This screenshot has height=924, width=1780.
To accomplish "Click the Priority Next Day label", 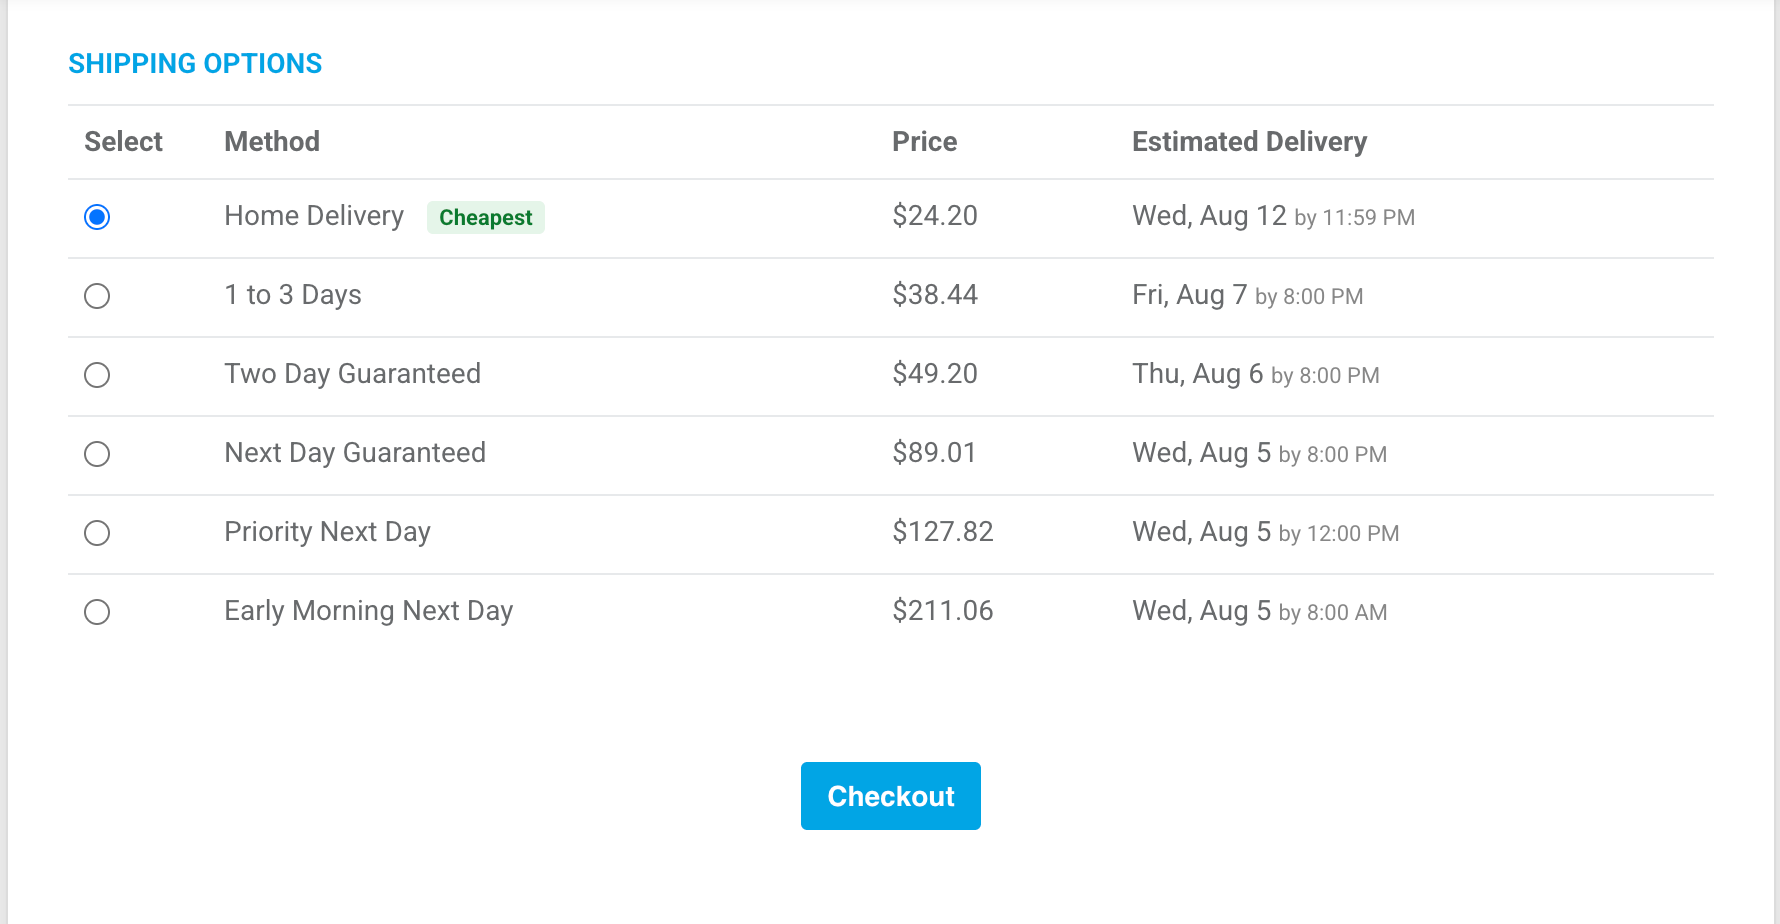I will click(x=327, y=532).
